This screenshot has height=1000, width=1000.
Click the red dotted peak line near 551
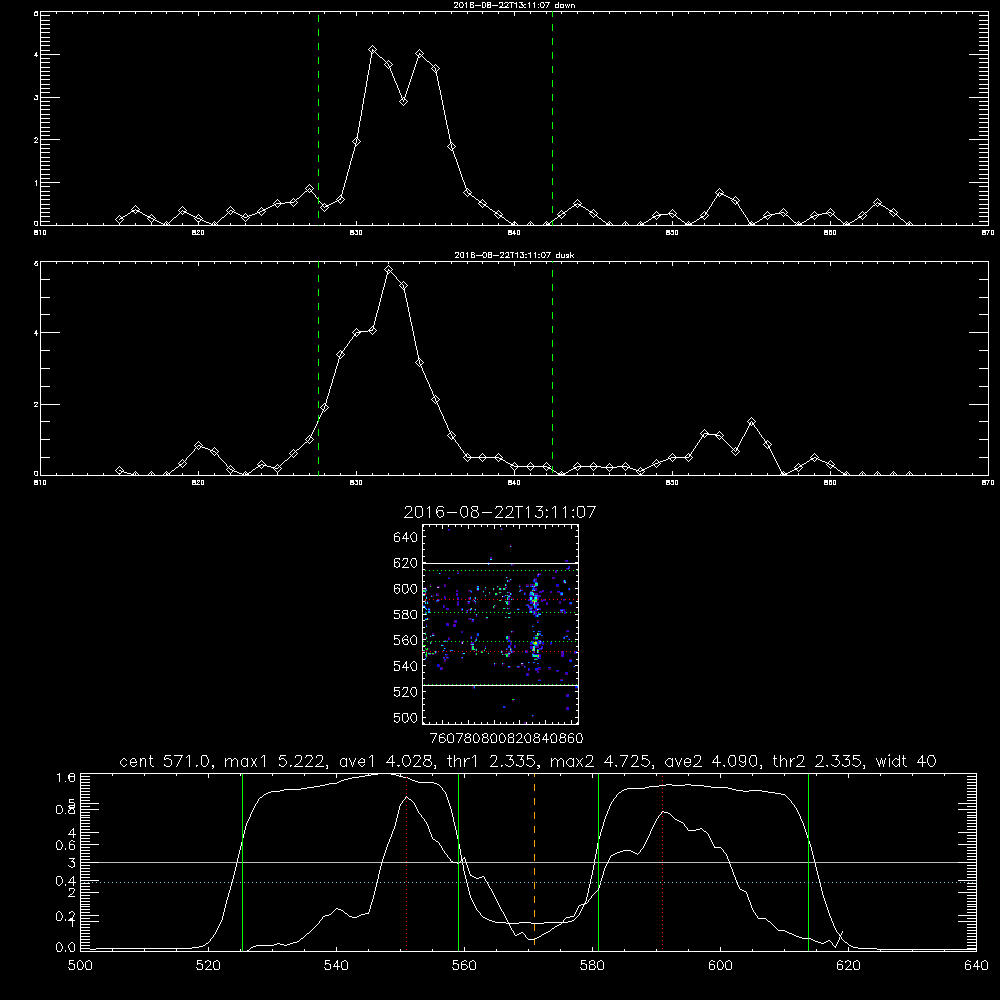[407, 861]
